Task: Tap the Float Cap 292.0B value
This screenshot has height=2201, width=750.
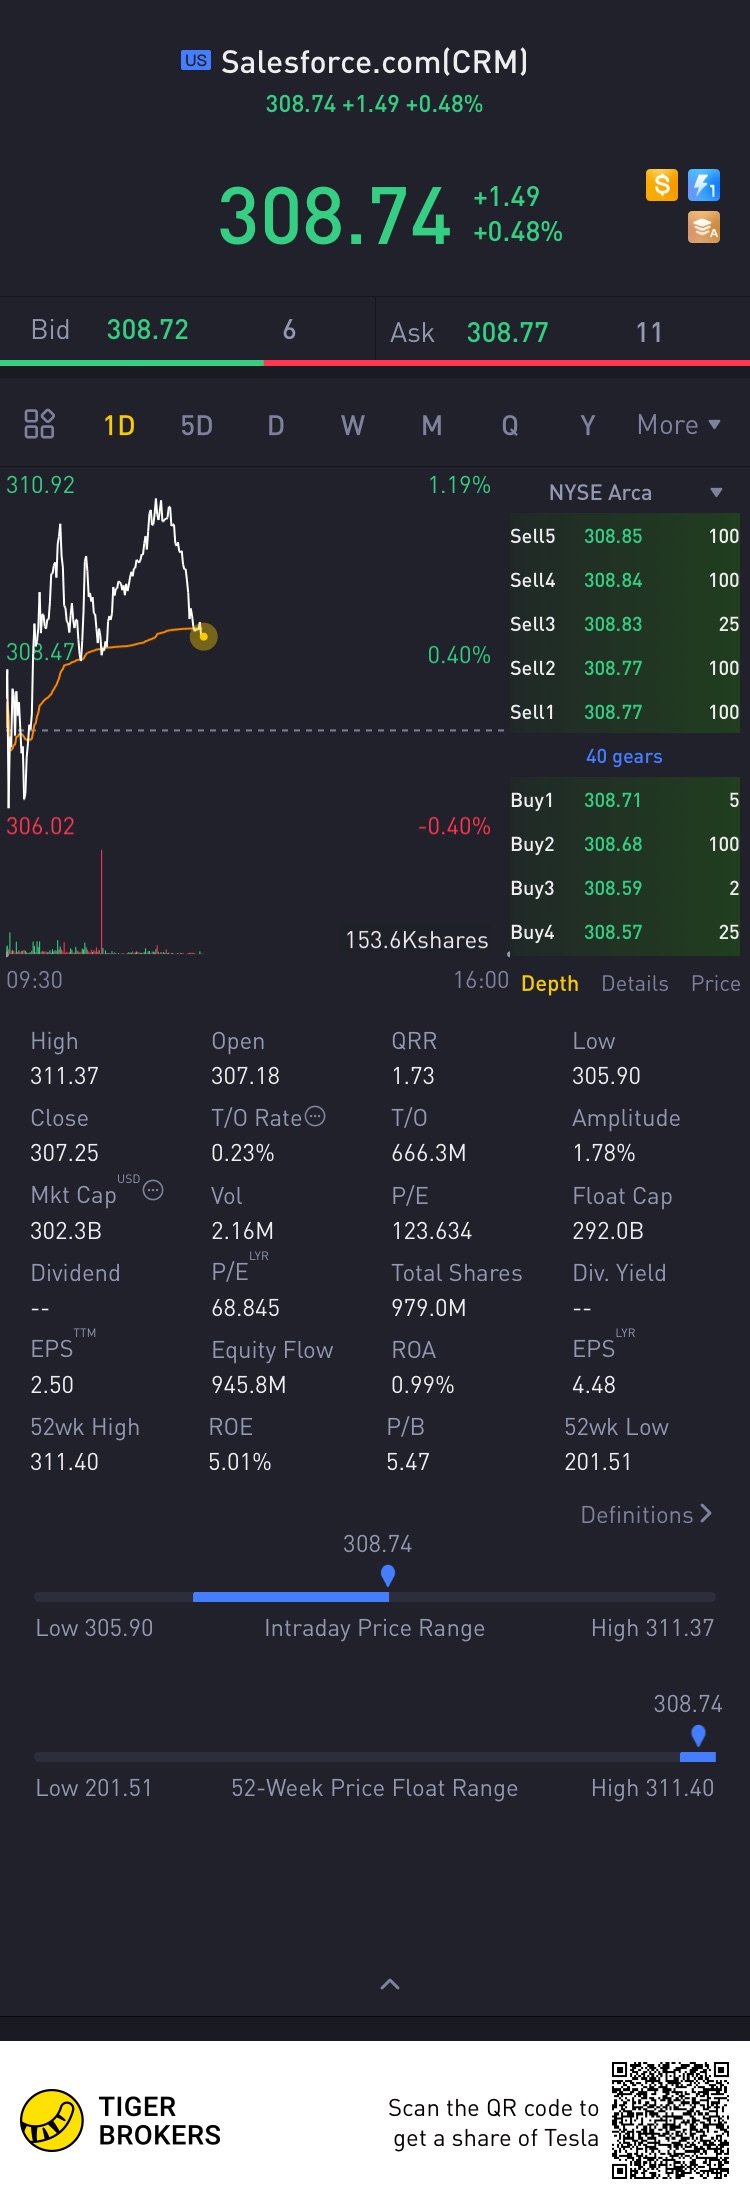Action: tap(608, 1231)
